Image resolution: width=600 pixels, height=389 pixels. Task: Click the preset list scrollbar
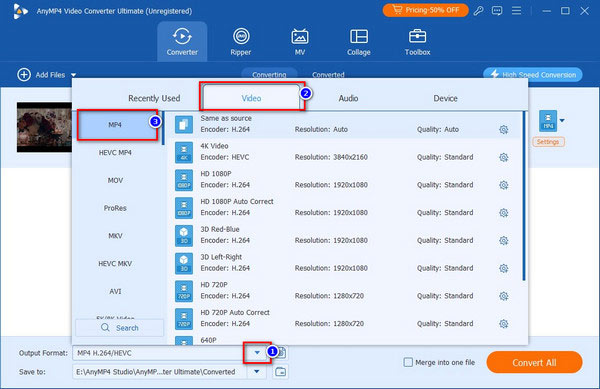[x=524, y=196]
